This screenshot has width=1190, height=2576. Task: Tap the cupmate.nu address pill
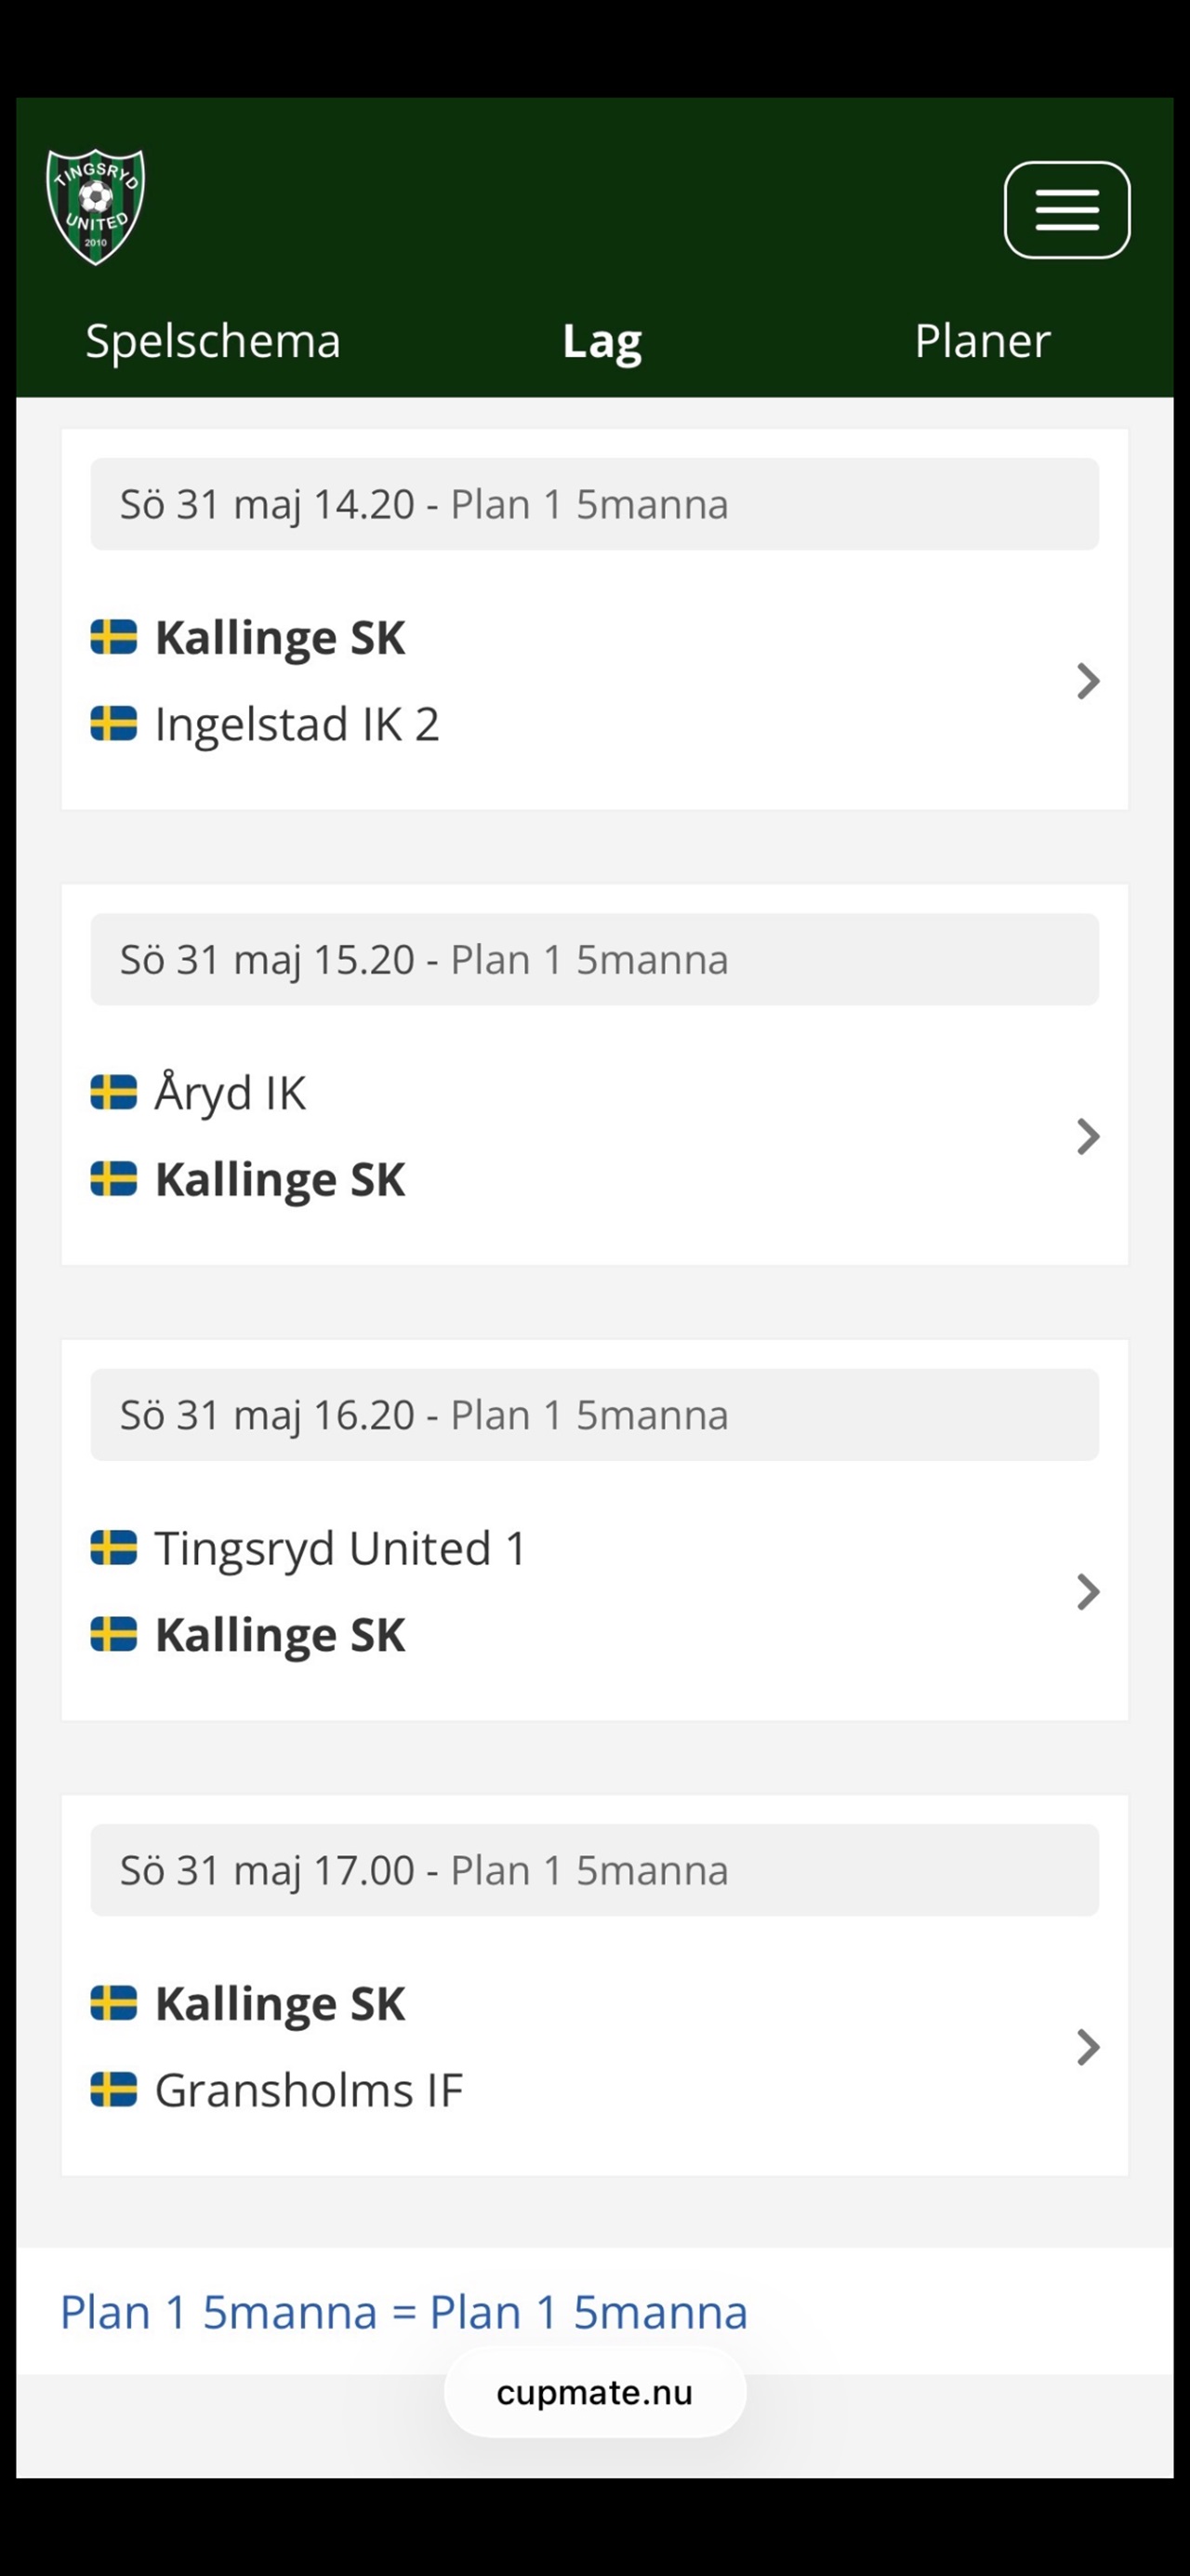tap(595, 2392)
